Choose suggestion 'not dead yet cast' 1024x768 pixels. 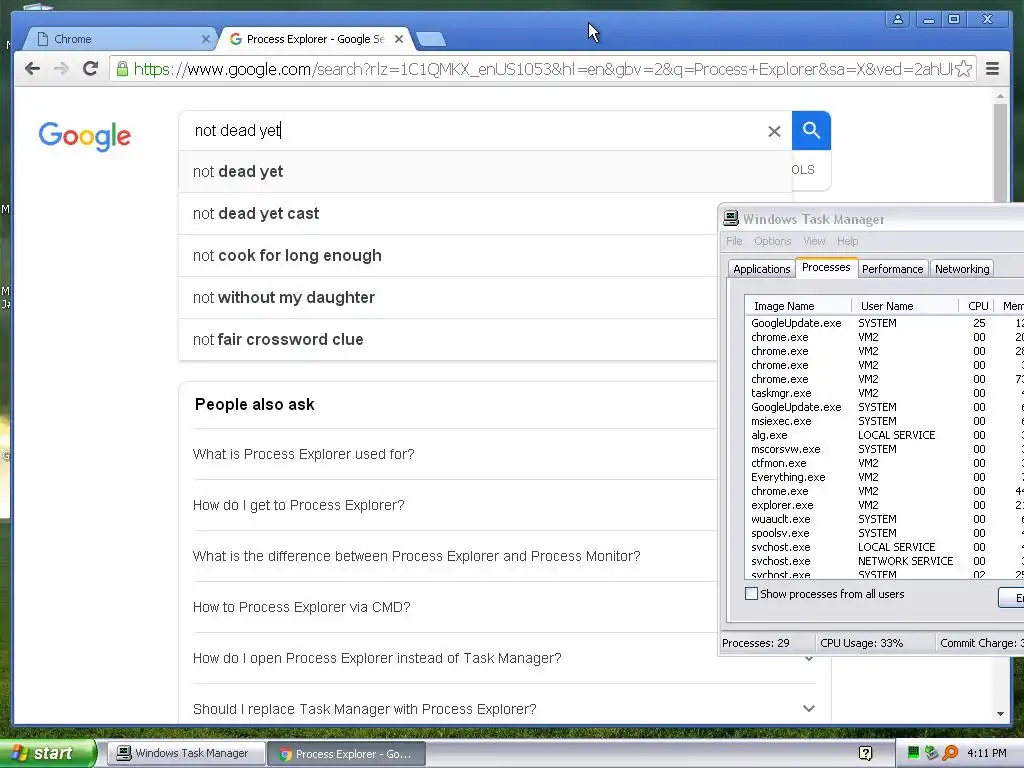pyautogui.click(x=447, y=214)
